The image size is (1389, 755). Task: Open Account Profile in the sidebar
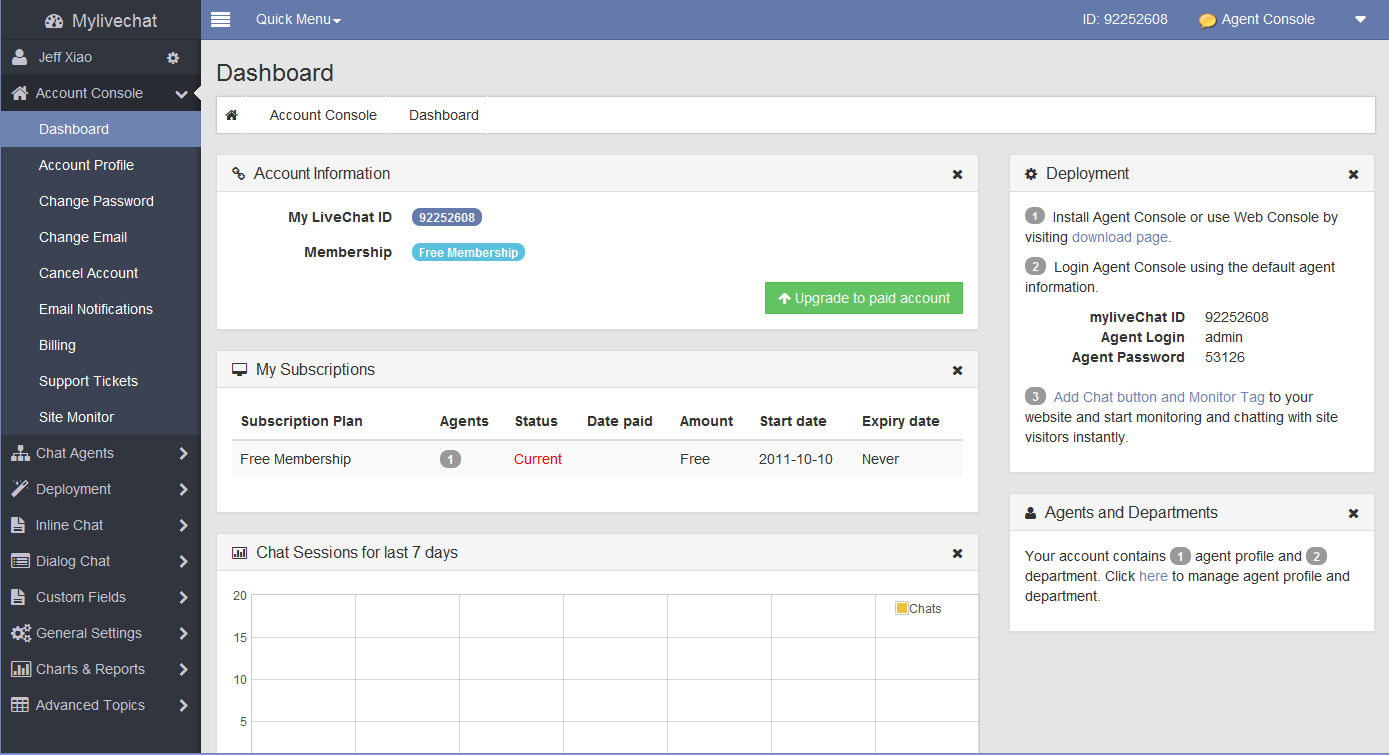(x=86, y=165)
